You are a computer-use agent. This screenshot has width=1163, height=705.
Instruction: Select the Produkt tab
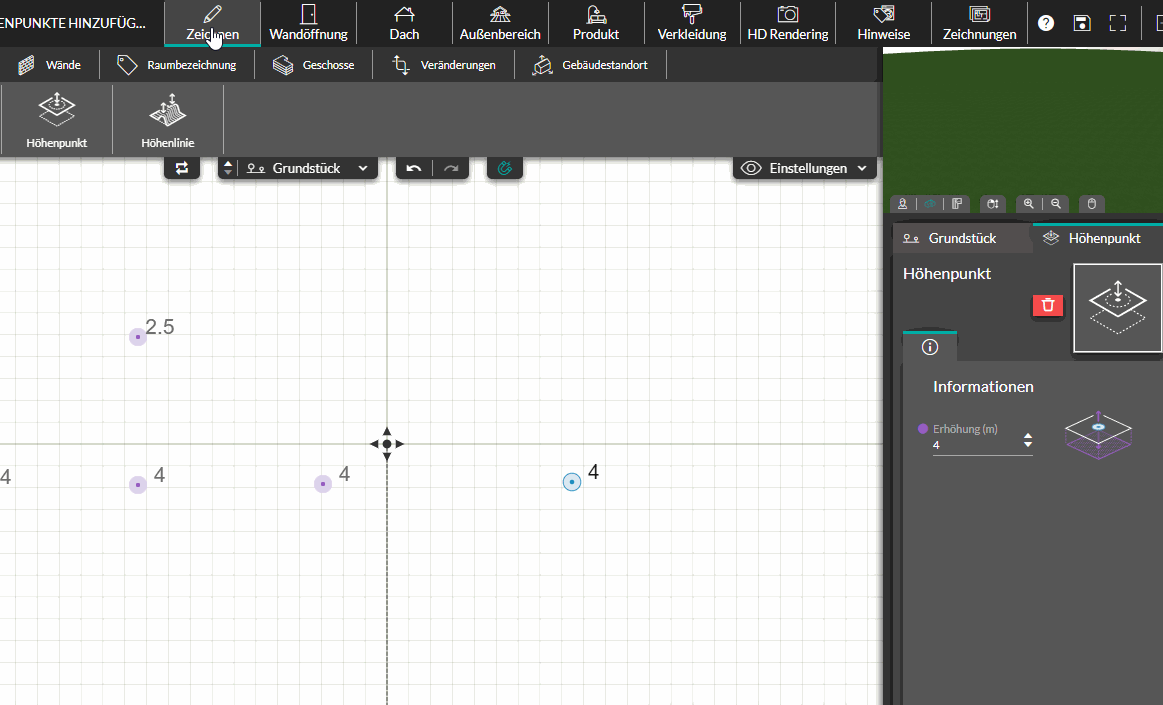[596, 23]
